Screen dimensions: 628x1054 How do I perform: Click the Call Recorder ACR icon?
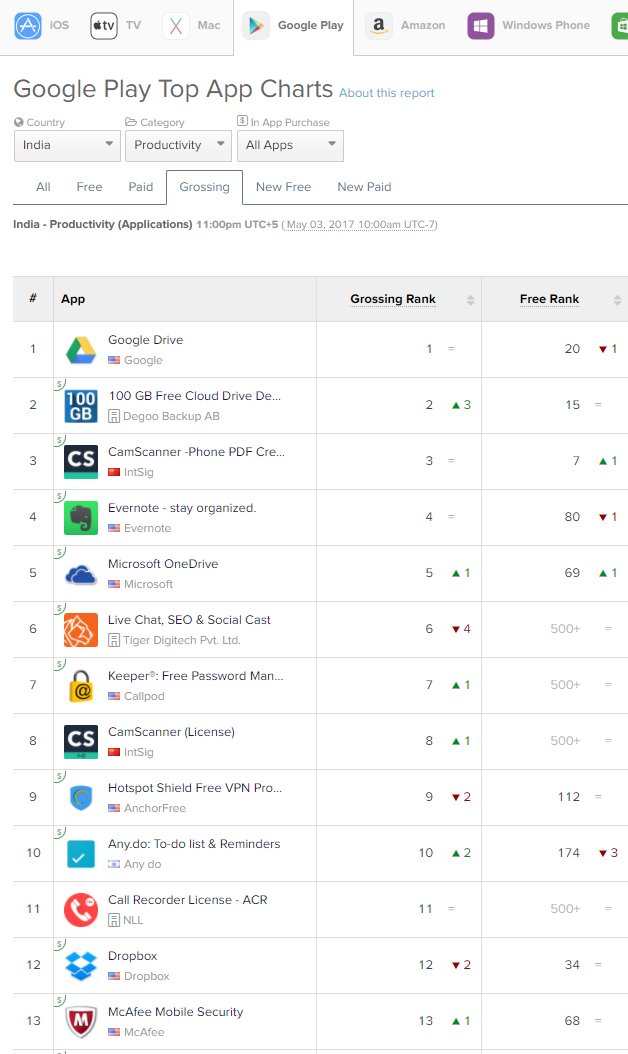pos(81,909)
